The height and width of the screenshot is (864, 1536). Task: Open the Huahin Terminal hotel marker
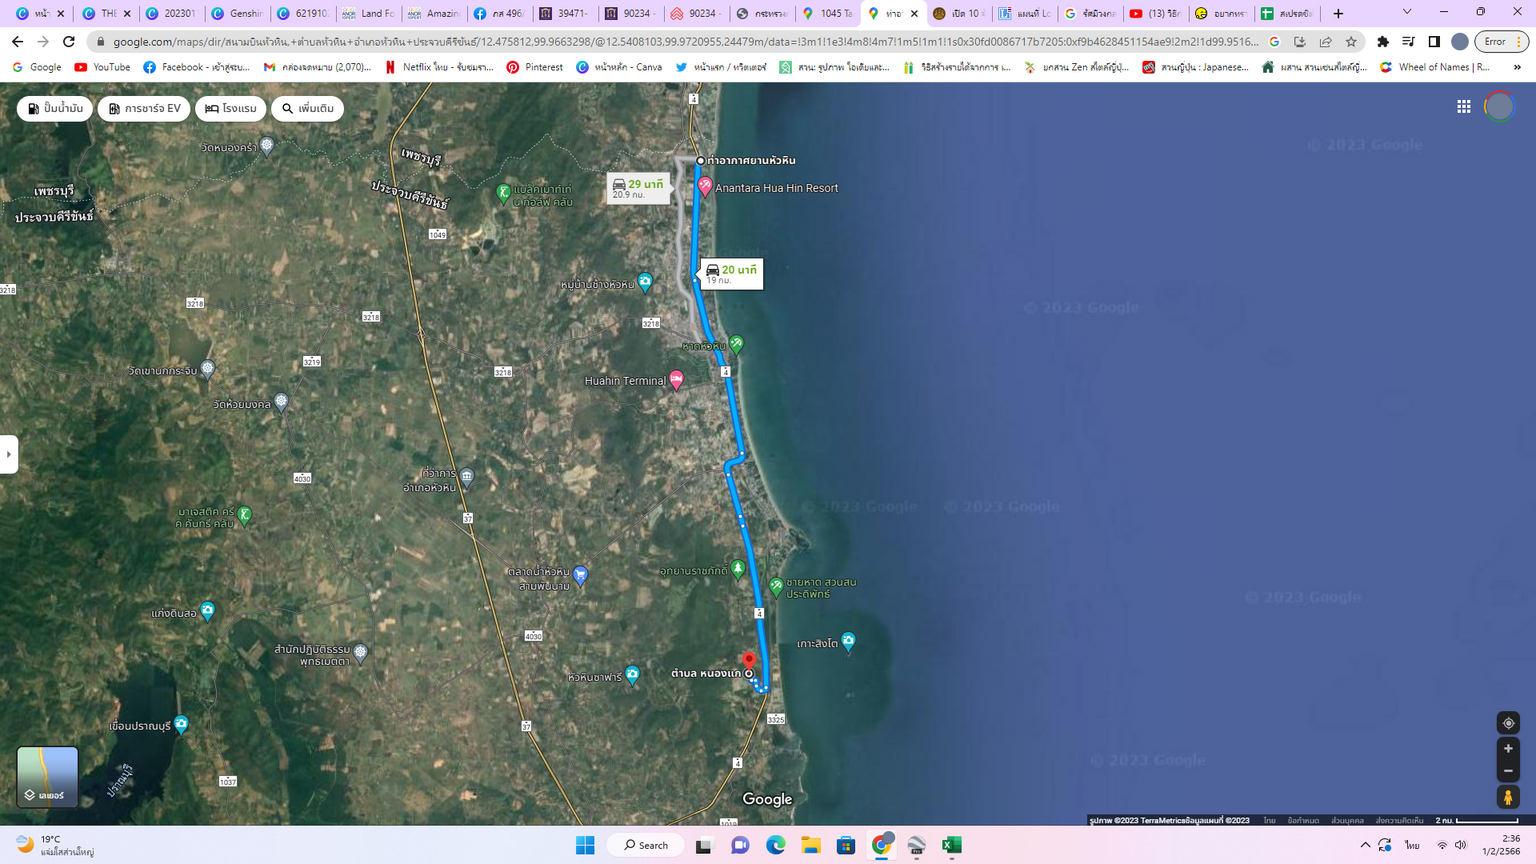pyautogui.click(x=677, y=380)
